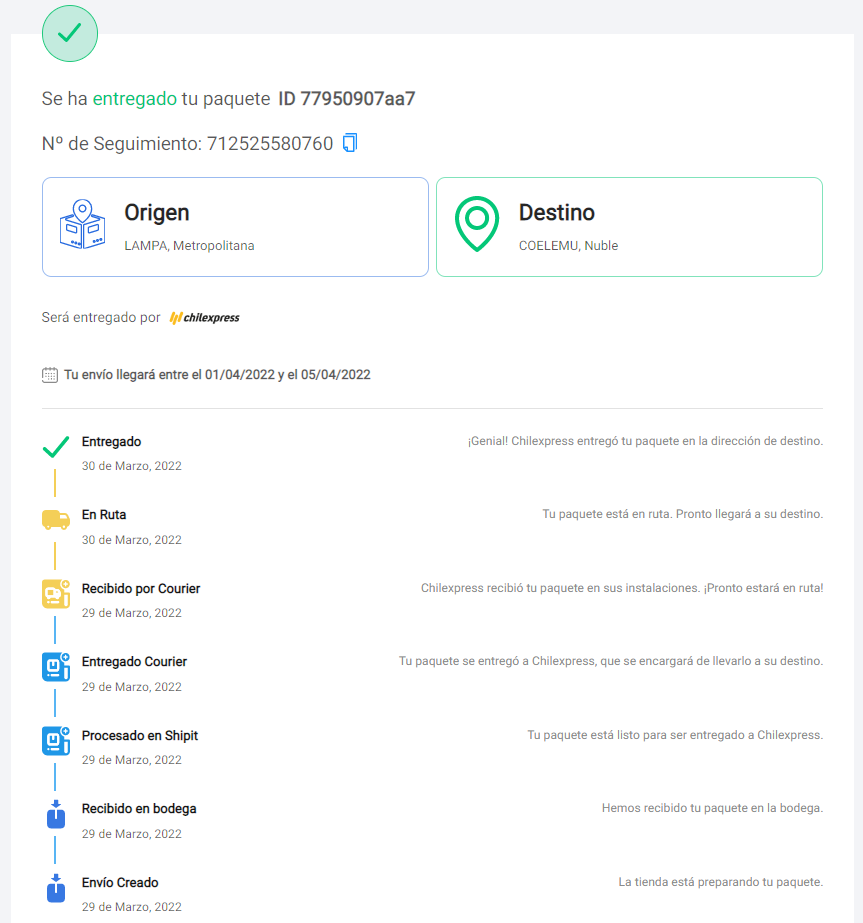Click the green Entregado checkmark in timeline
Viewport: 863px width, 923px height.
pos(56,447)
